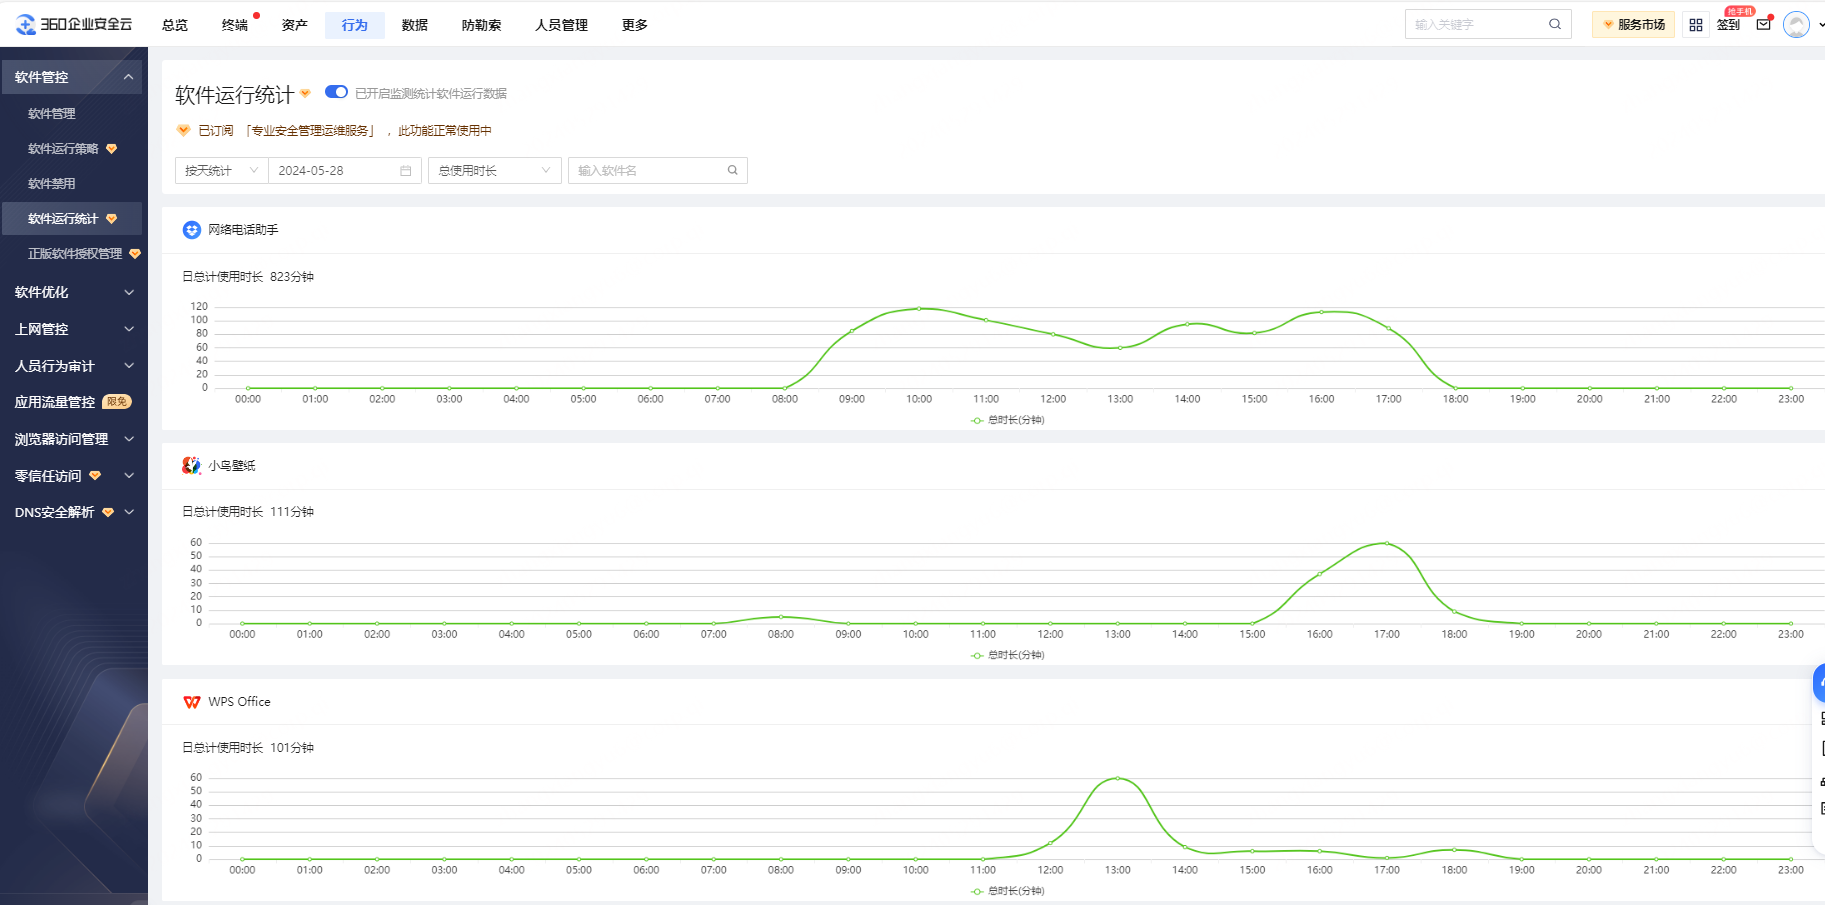
Task: Click the WPS Office app icon
Action: pyautogui.click(x=191, y=702)
